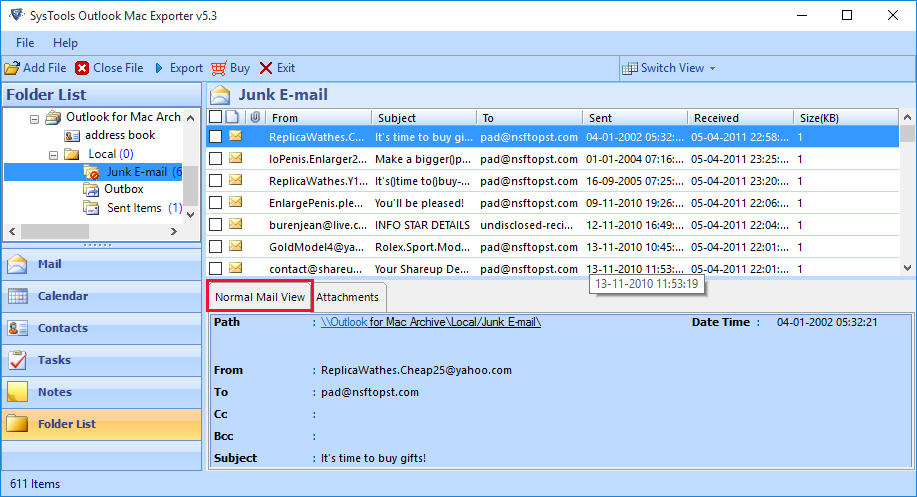Click envelope icon of loPenis.Enlarger2 row

[x=236, y=158]
